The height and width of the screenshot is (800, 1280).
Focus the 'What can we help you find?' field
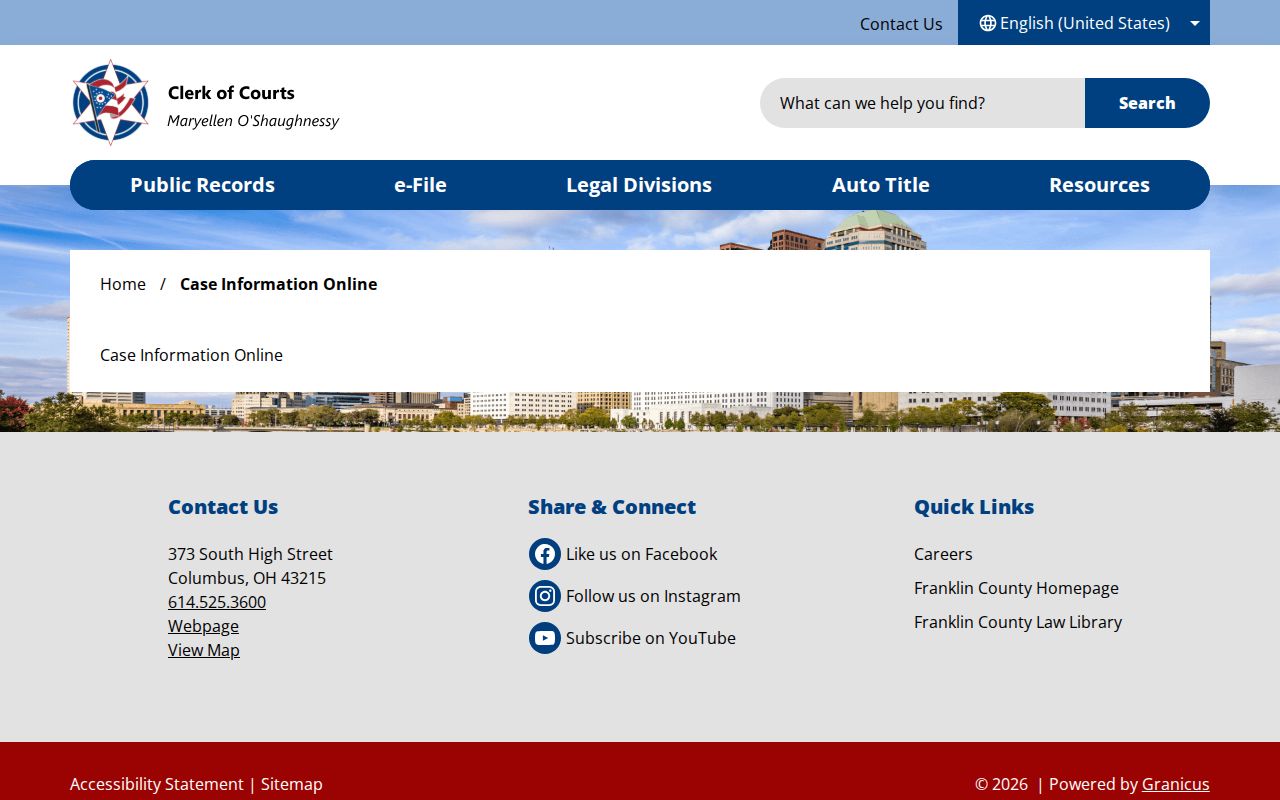click(x=922, y=103)
